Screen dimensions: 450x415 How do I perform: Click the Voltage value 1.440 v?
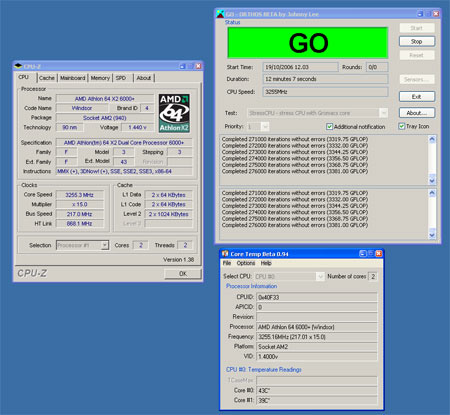[x=138, y=127]
